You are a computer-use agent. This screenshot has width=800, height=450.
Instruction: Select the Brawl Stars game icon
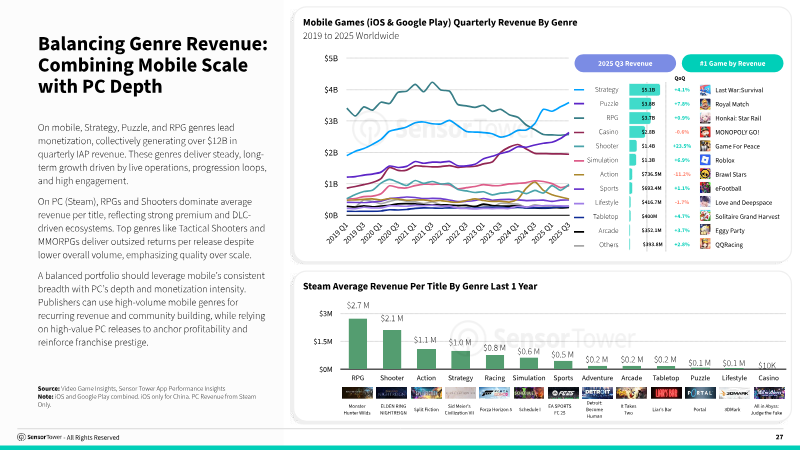[x=705, y=174]
